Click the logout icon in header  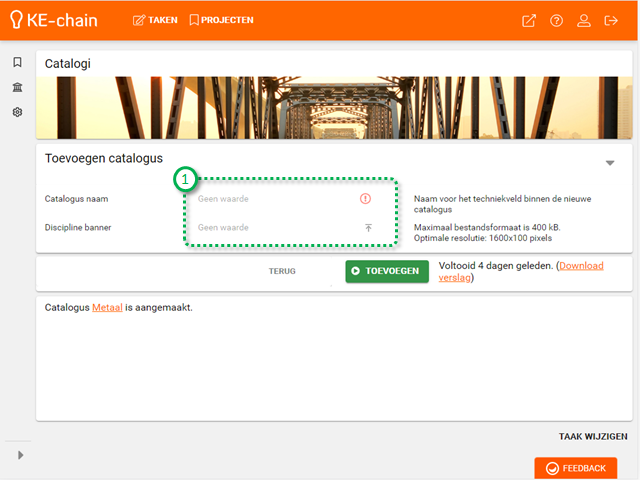(611, 20)
